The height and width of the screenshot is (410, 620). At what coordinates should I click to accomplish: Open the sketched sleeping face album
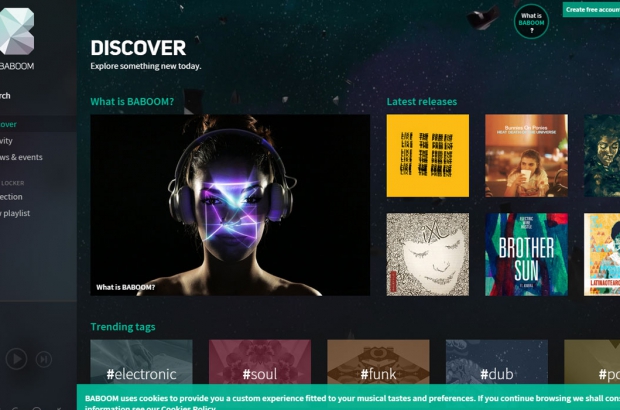point(427,254)
